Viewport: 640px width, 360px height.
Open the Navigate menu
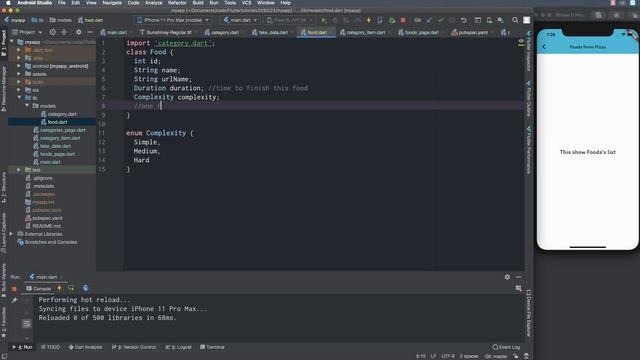[x=112, y=3]
